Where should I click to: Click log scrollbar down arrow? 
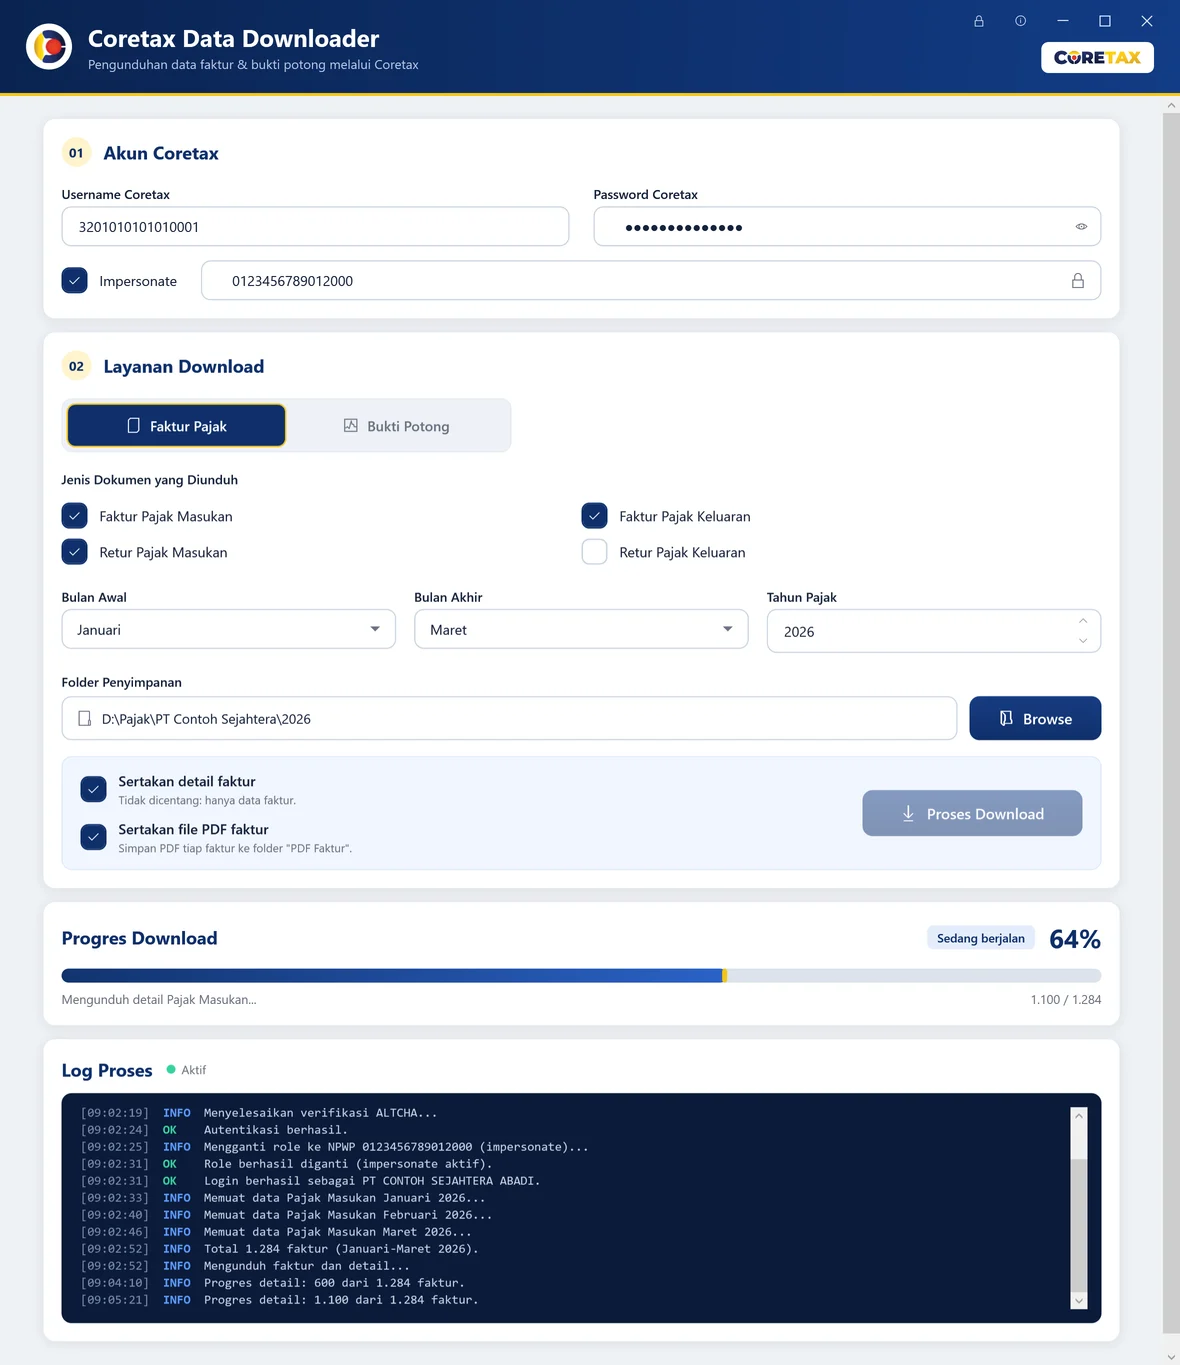1079,1300
